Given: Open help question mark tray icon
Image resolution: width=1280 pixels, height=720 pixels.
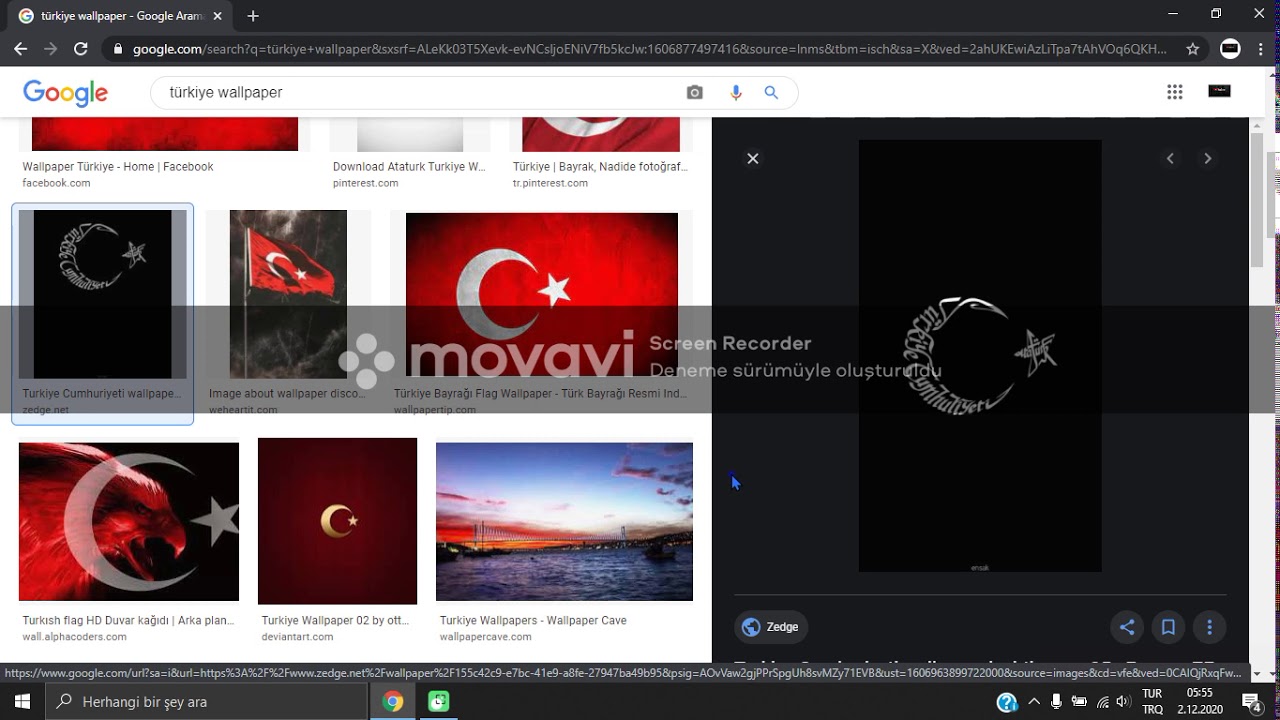Looking at the screenshot, I should pos(1007,702).
